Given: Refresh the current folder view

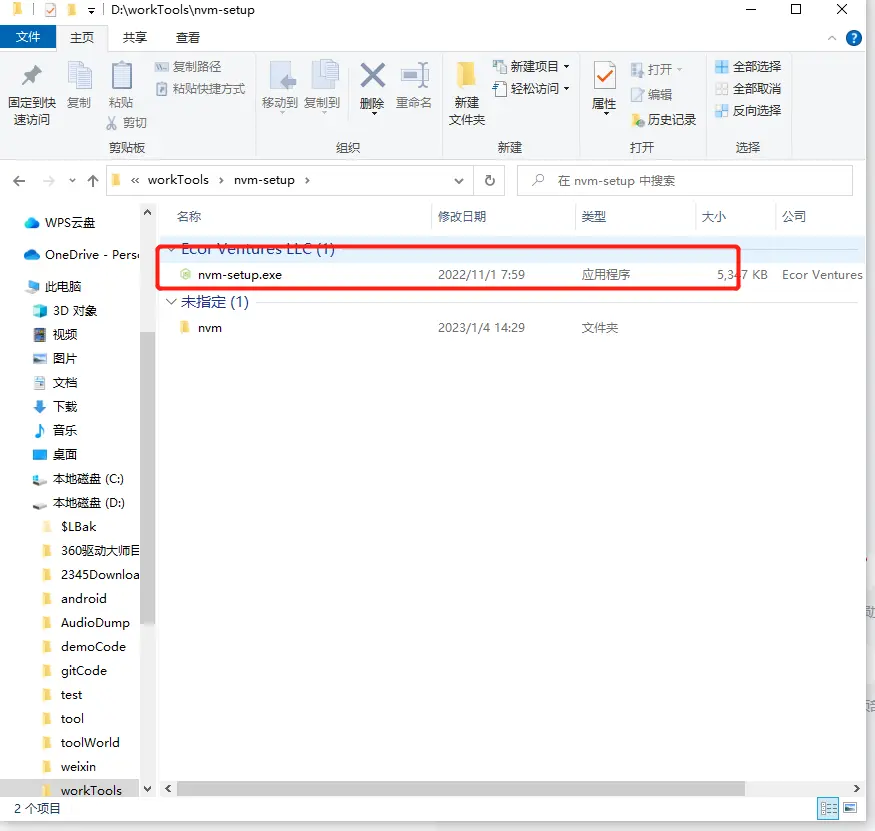Looking at the screenshot, I should point(489,181).
